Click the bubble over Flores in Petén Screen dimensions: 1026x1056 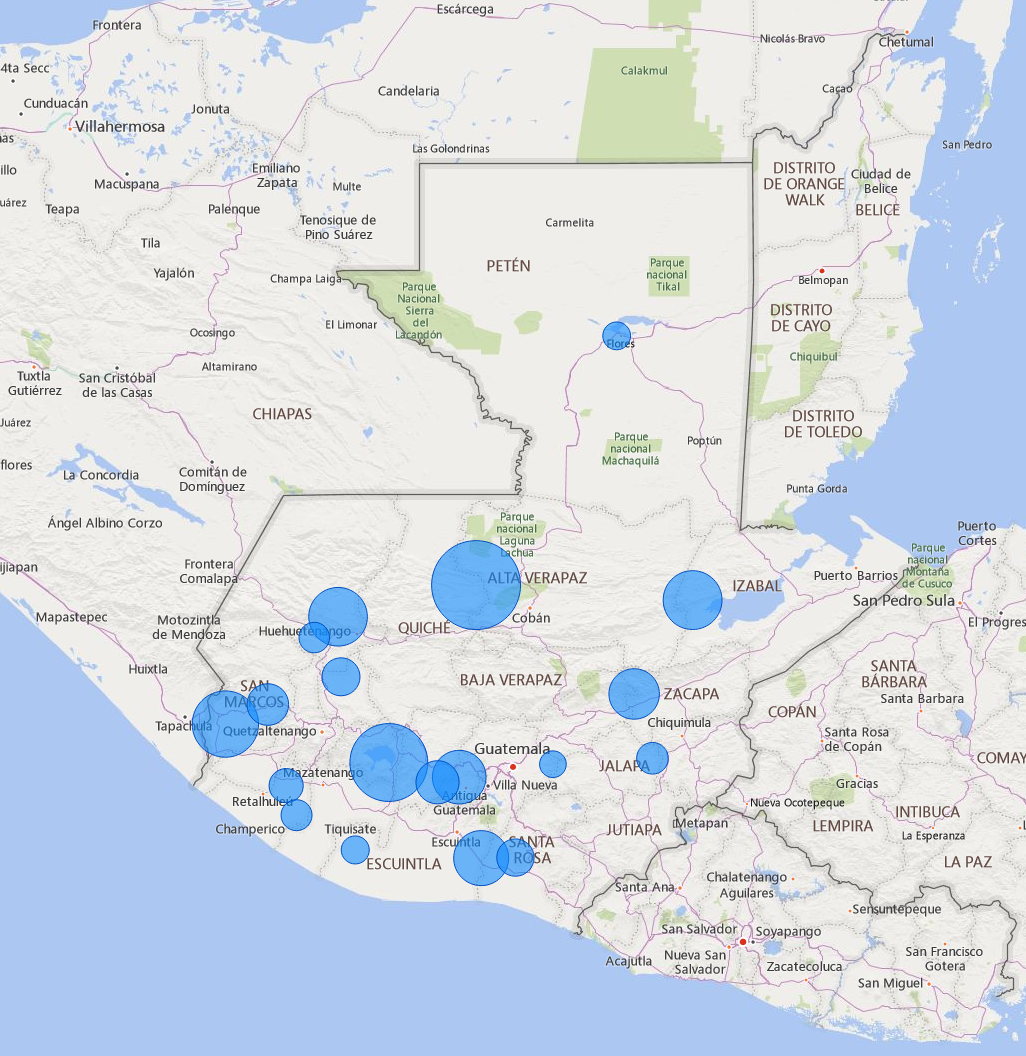click(616, 335)
